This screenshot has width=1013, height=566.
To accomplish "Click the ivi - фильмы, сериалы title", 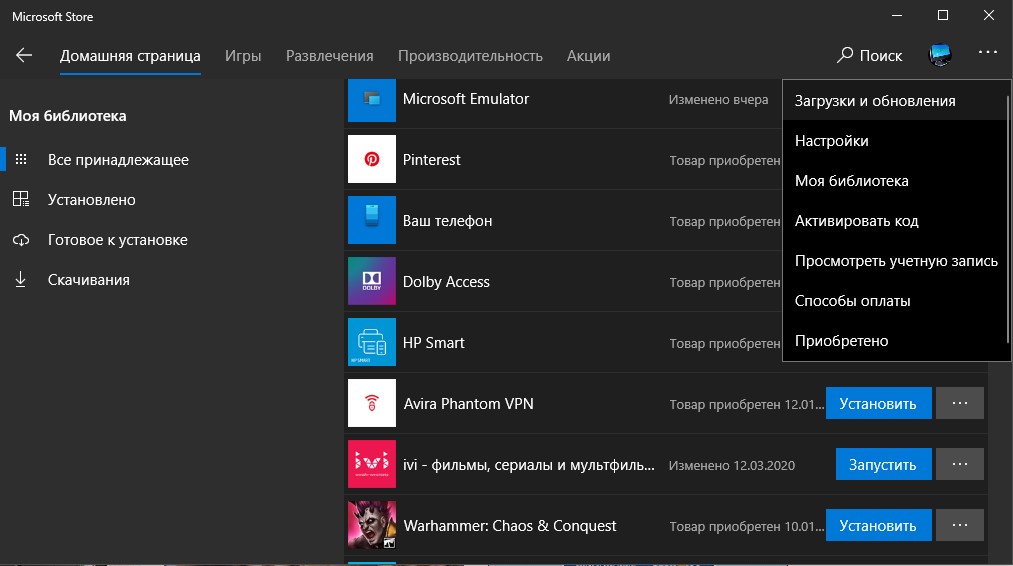I will click(x=529, y=465).
